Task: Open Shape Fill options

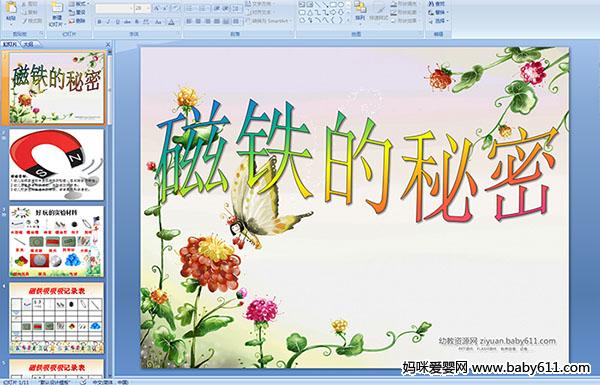Action: [x=404, y=4]
